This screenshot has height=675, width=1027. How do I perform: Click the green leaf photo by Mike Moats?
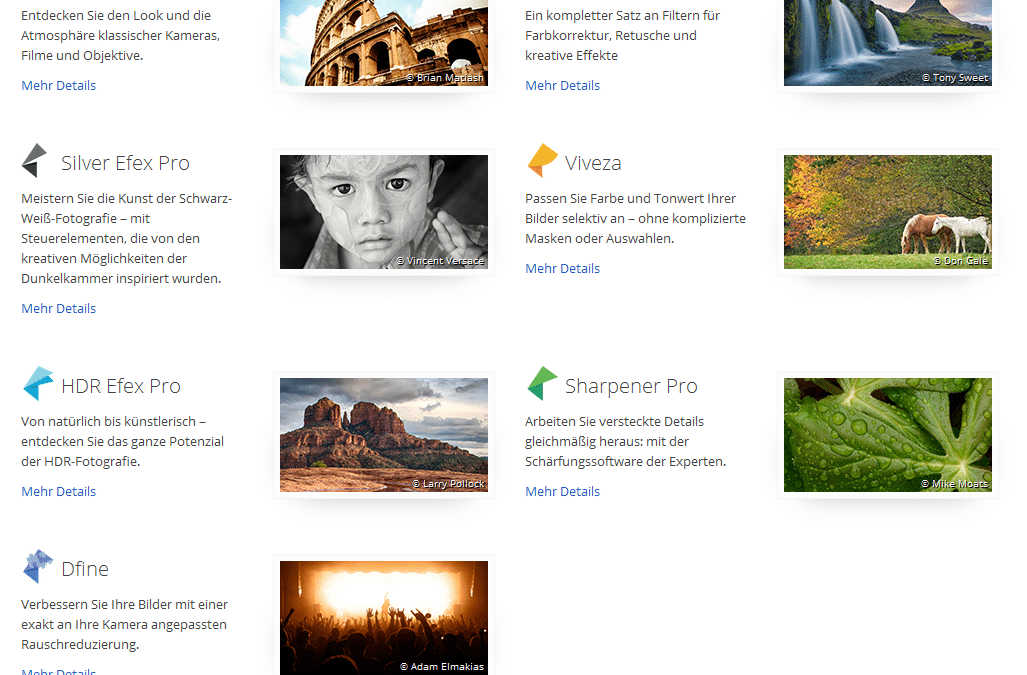[x=887, y=435]
